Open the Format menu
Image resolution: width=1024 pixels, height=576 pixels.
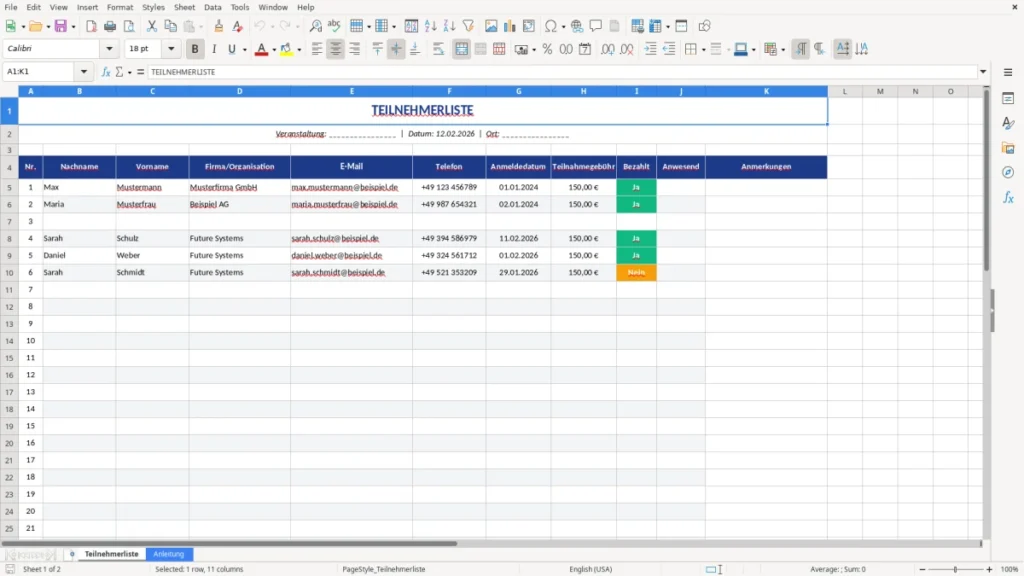pos(120,7)
